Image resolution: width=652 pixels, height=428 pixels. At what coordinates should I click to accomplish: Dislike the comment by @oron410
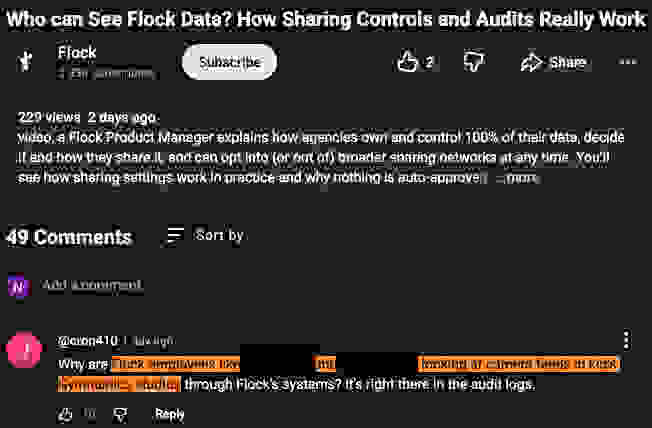click(119, 414)
